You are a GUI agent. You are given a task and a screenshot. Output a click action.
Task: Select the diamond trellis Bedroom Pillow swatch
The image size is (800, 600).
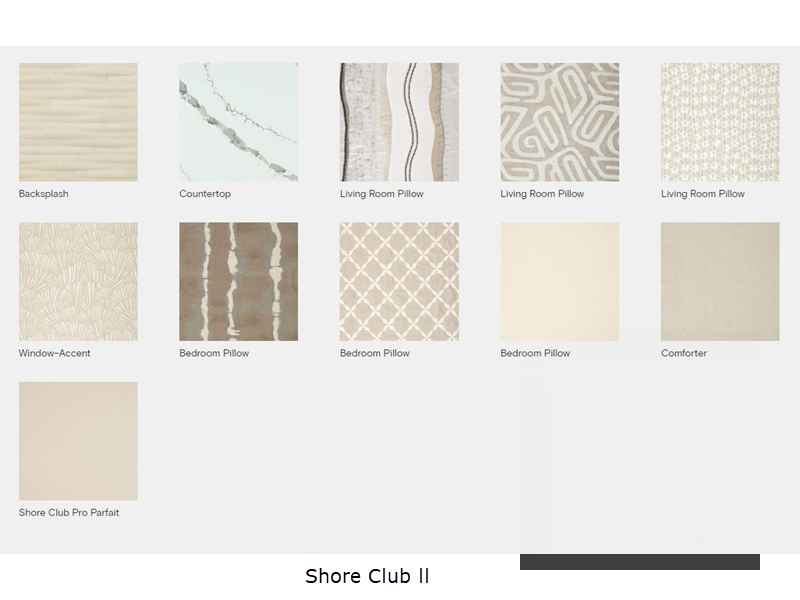(399, 282)
